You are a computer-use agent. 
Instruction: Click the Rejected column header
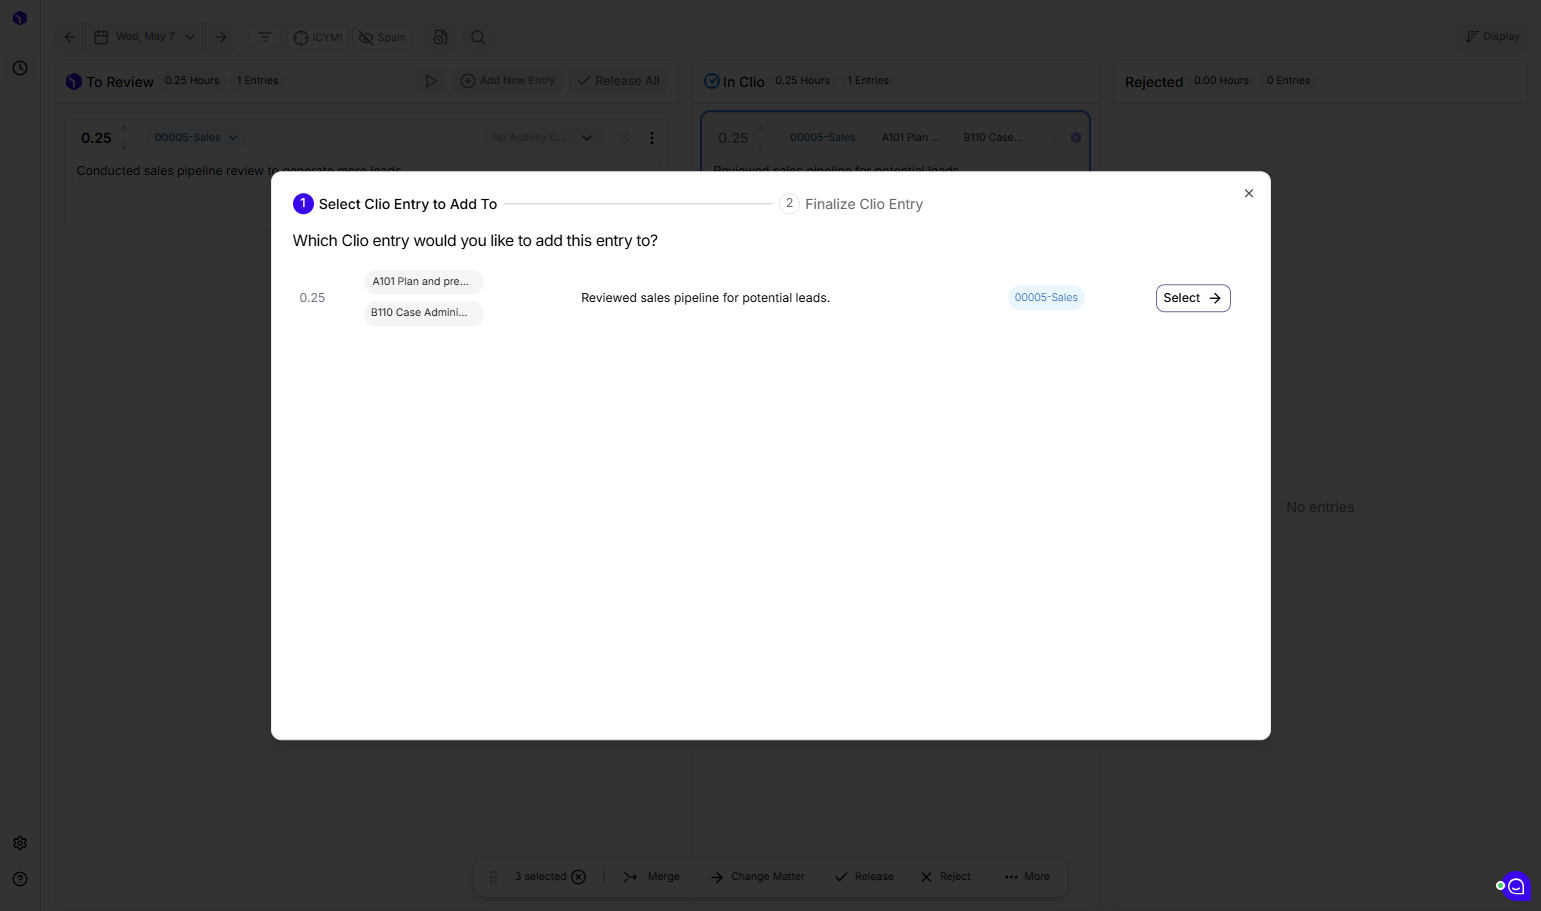tap(1154, 82)
